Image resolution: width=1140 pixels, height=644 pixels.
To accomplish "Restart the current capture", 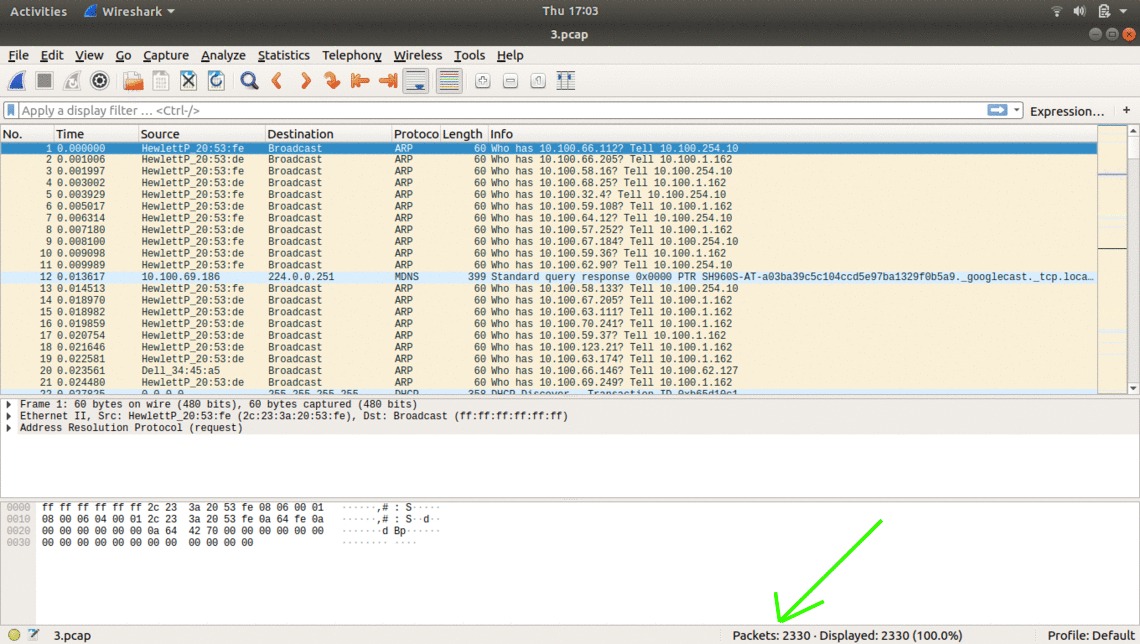I will 72,81.
